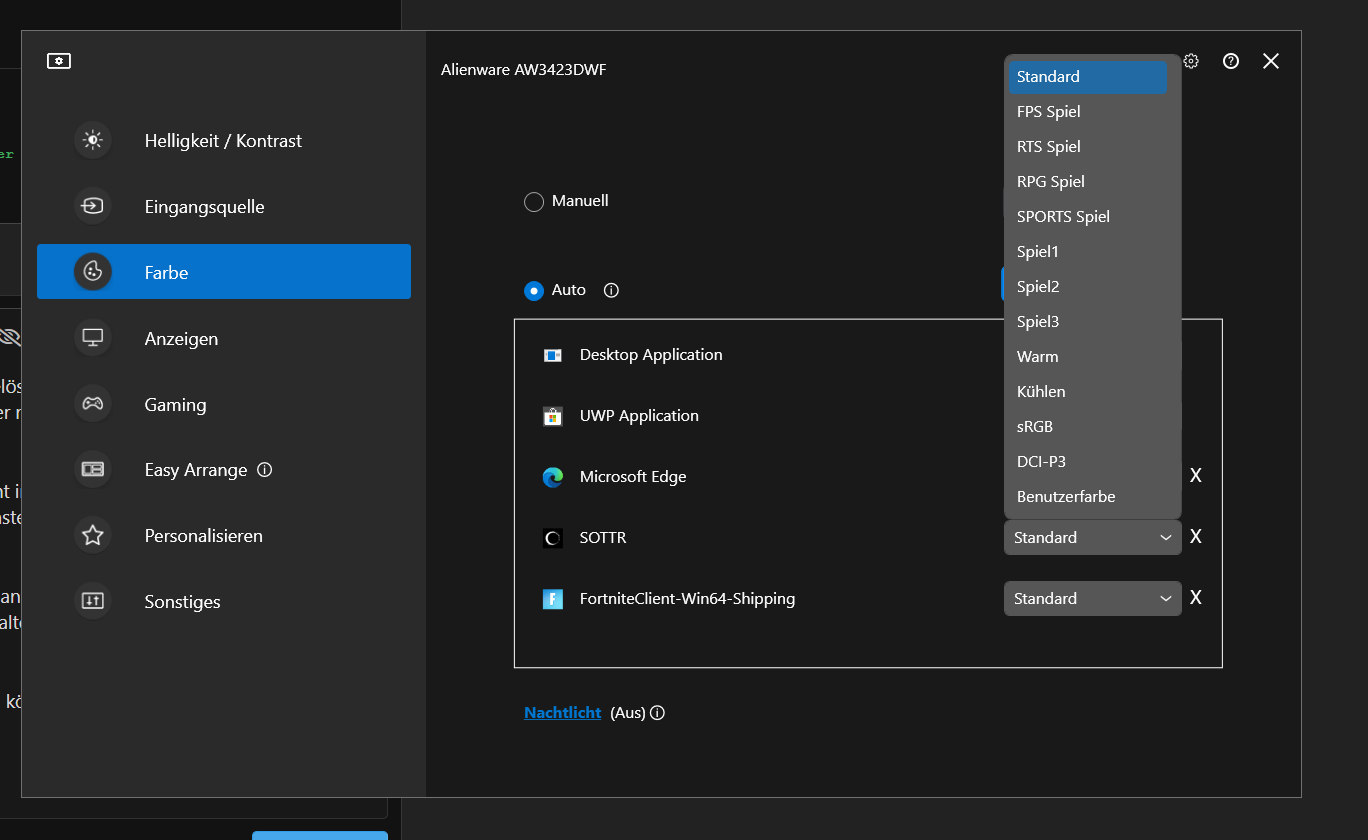Pick Spiel1 from the preset list
Image resolution: width=1368 pixels, height=840 pixels.
coord(1088,252)
